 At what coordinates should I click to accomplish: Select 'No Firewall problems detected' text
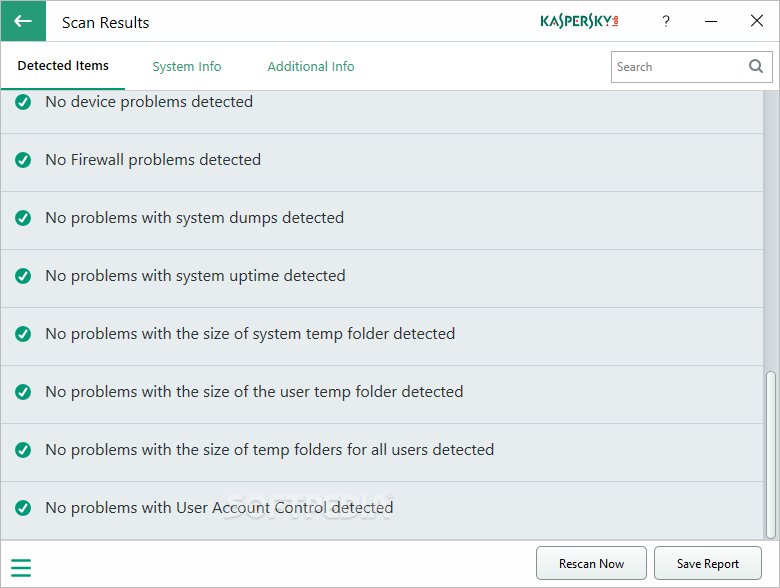153,160
